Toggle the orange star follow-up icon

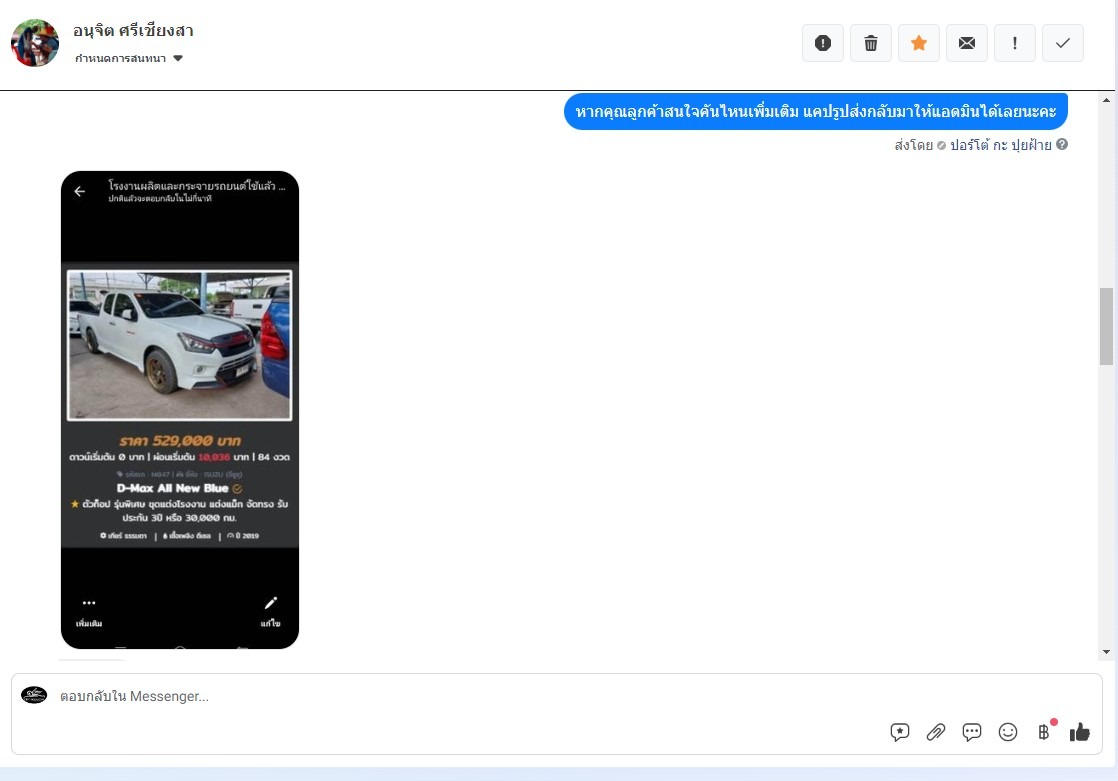point(919,43)
